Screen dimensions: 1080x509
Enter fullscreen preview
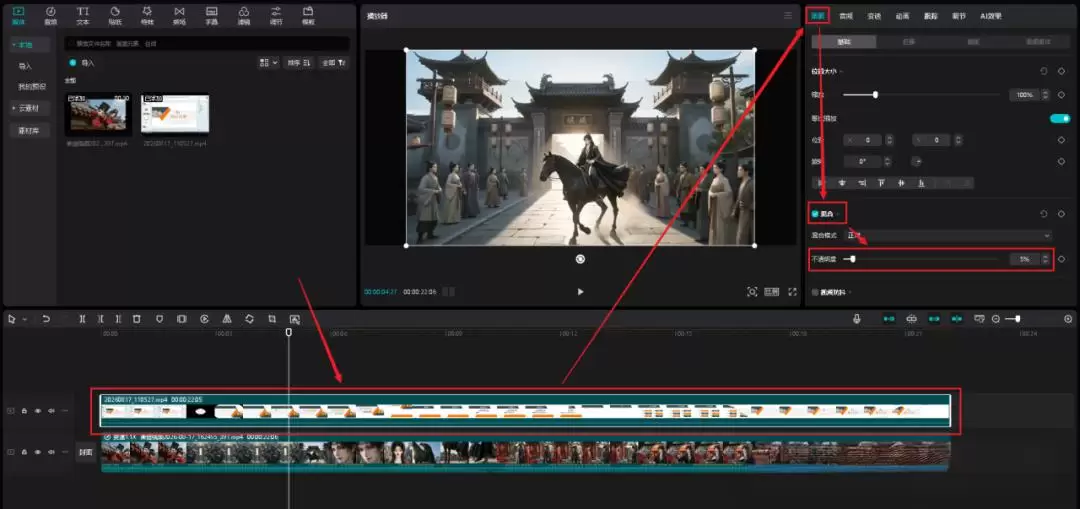coord(792,292)
